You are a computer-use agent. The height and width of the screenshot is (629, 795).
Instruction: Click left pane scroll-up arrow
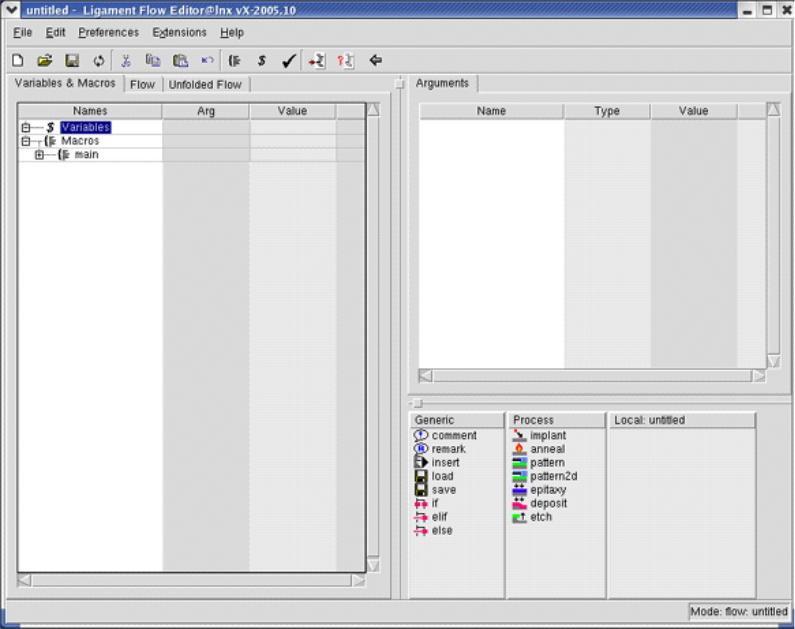tap(373, 110)
